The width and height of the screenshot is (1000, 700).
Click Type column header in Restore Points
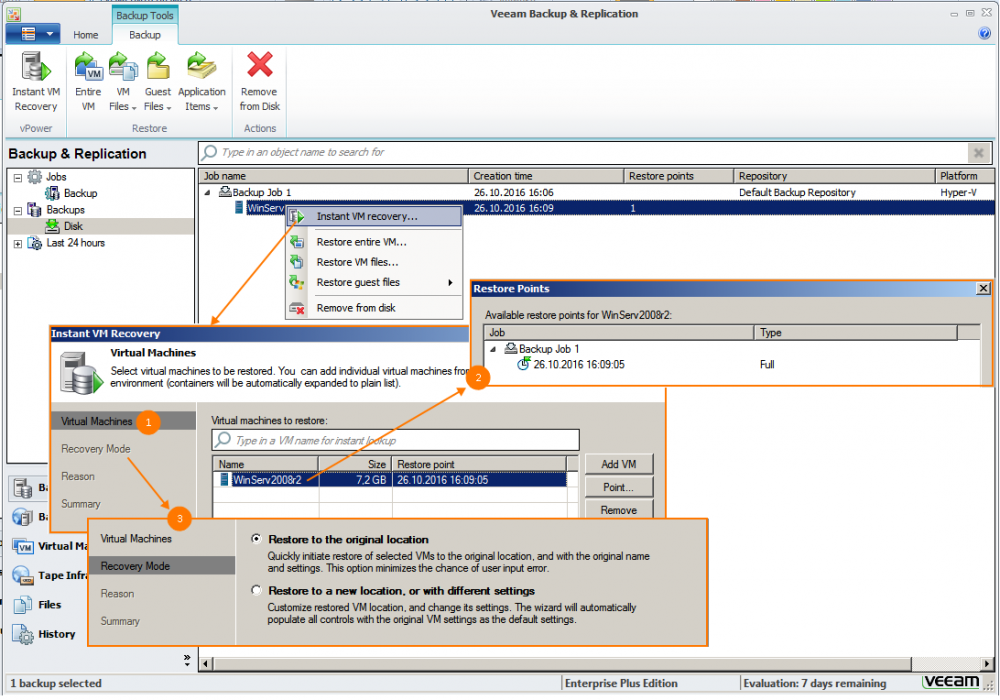pos(855,333)
